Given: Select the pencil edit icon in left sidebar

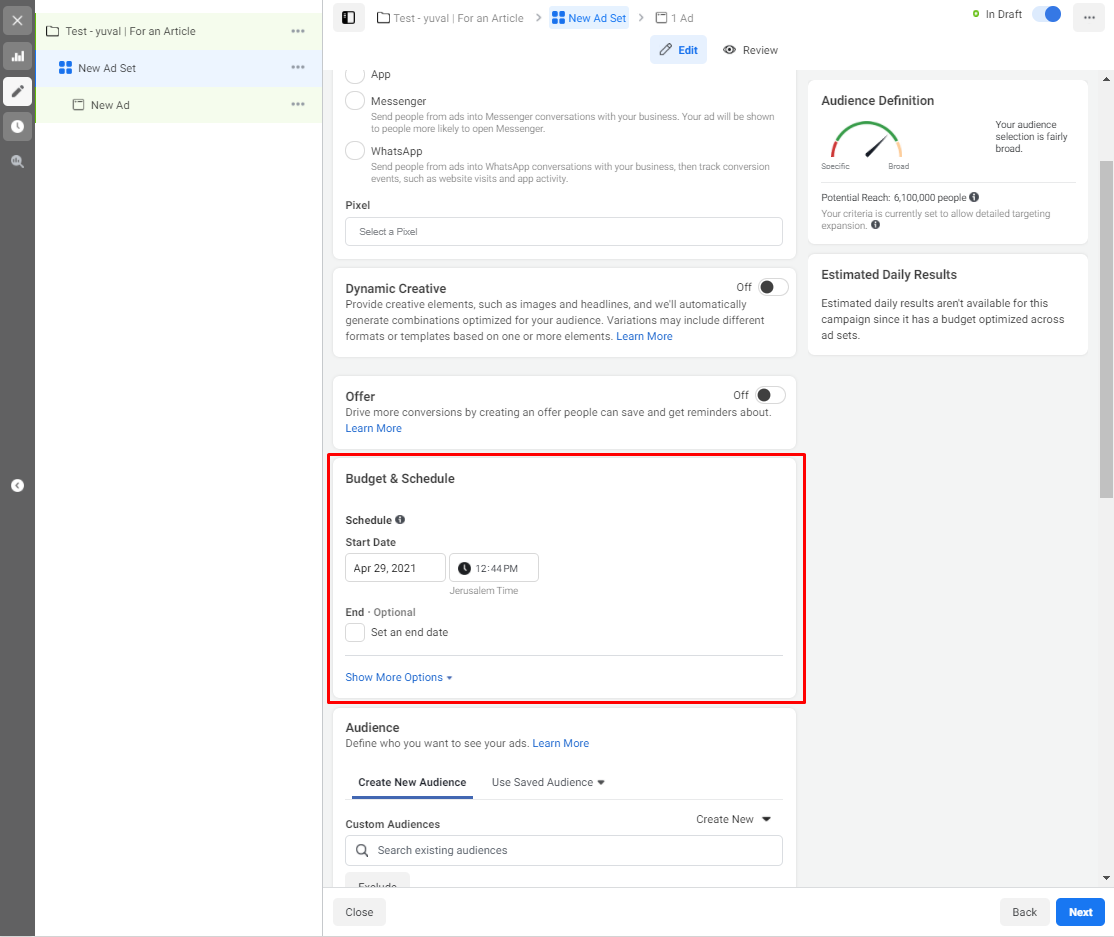Looking at the screenshot, I should point(17,91).
